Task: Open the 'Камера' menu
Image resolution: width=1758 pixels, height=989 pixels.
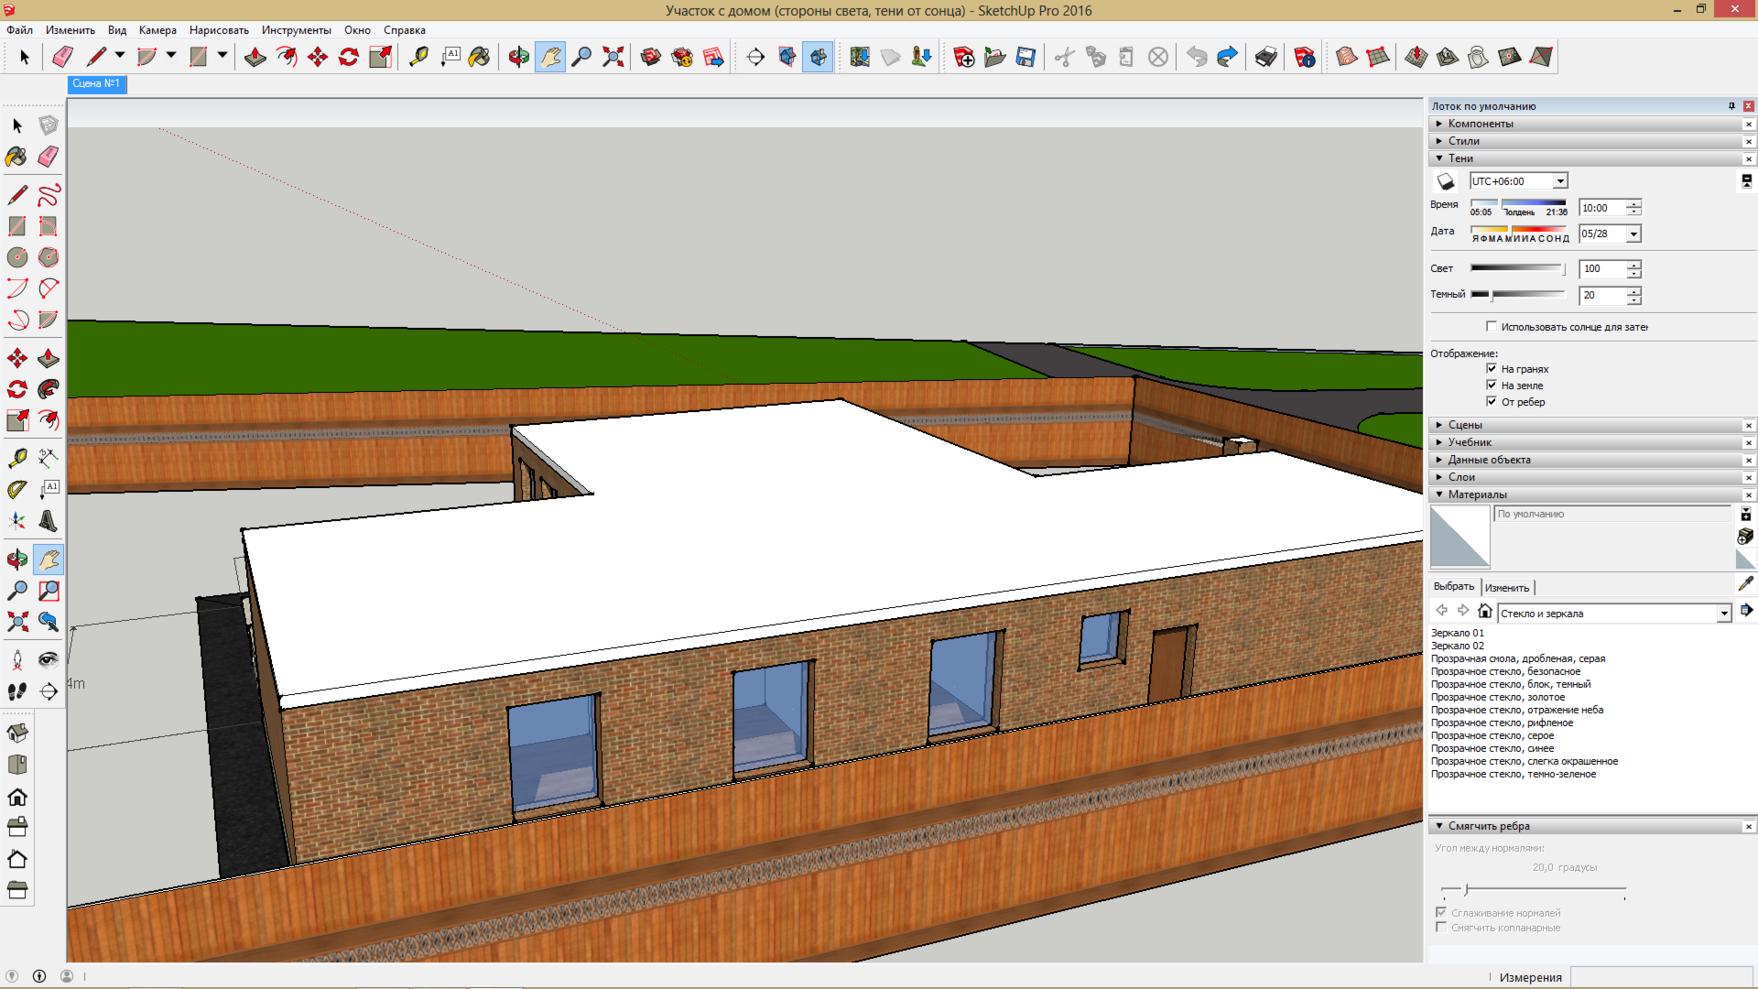Action: [158, 30]
